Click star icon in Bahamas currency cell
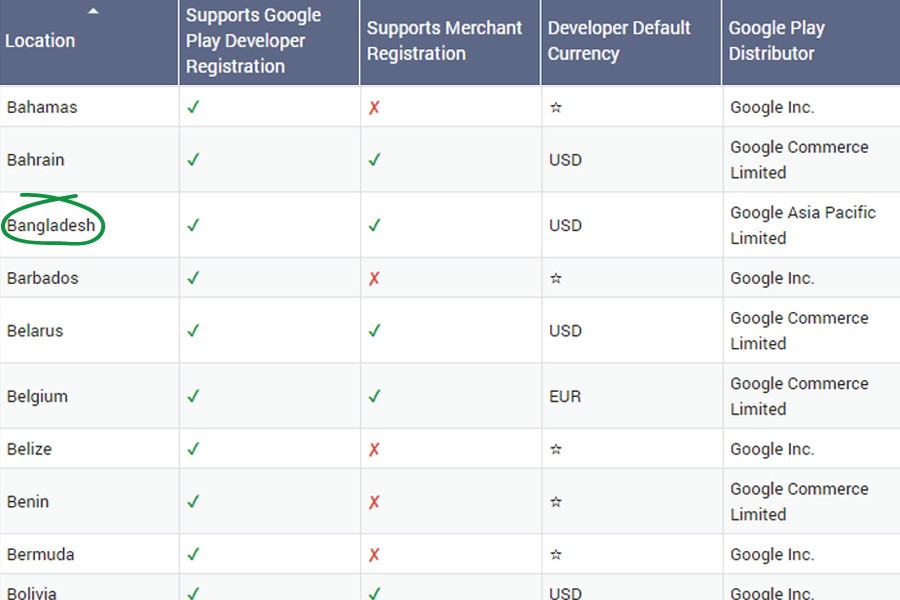Image resolution: width=900 pixels, height=600 pixels. point(556,107)
